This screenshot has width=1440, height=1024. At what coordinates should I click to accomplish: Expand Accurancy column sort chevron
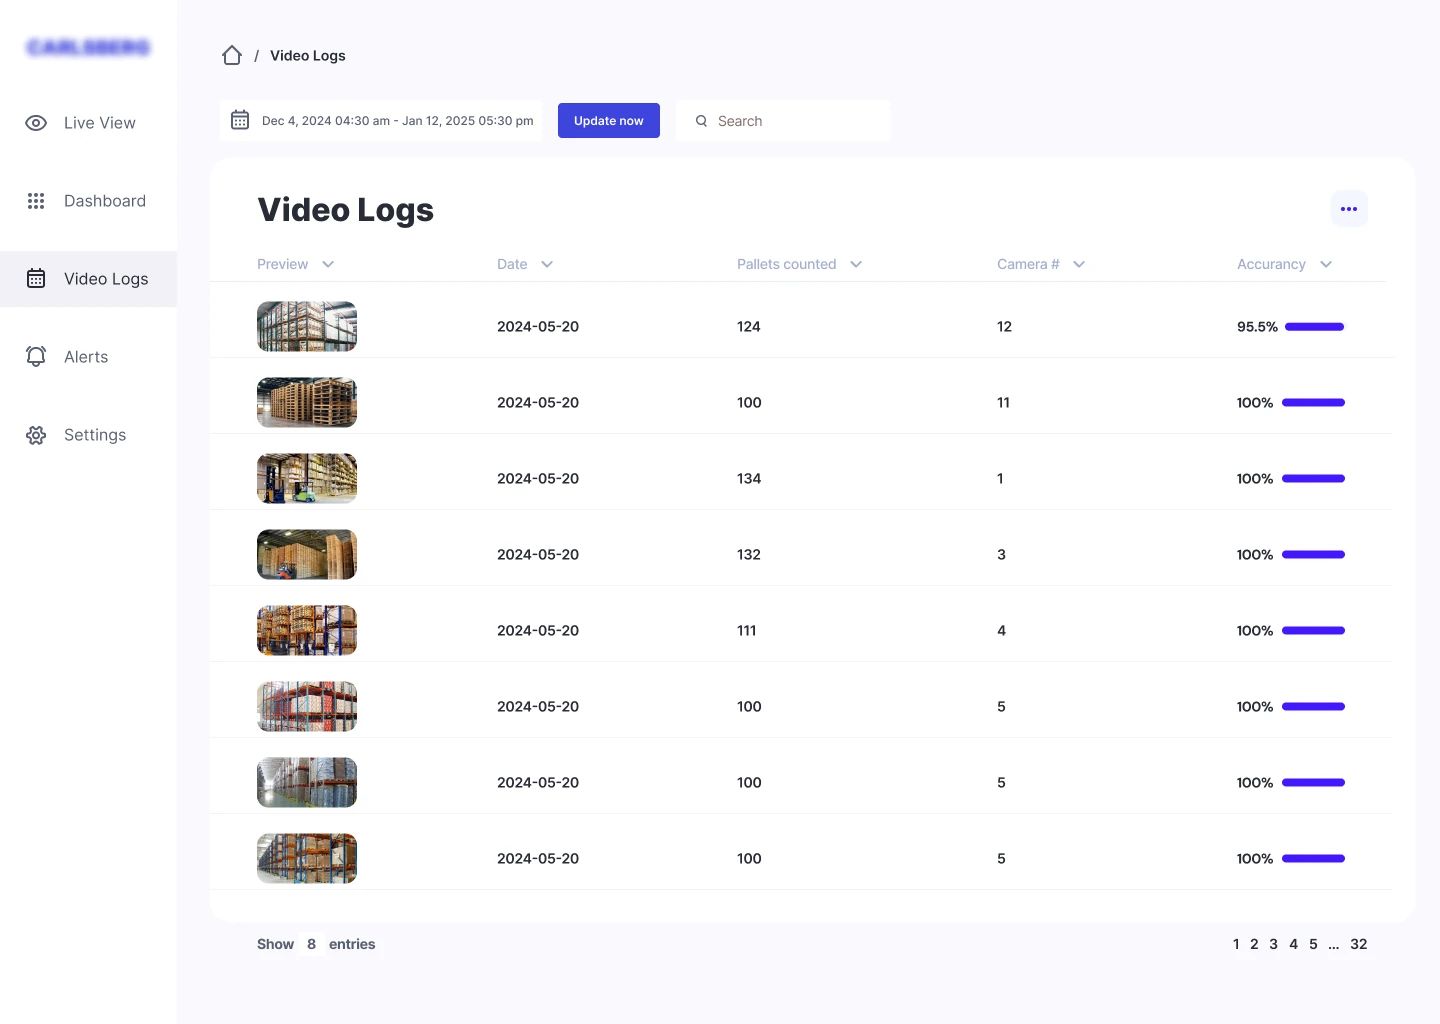point(1326,264)
